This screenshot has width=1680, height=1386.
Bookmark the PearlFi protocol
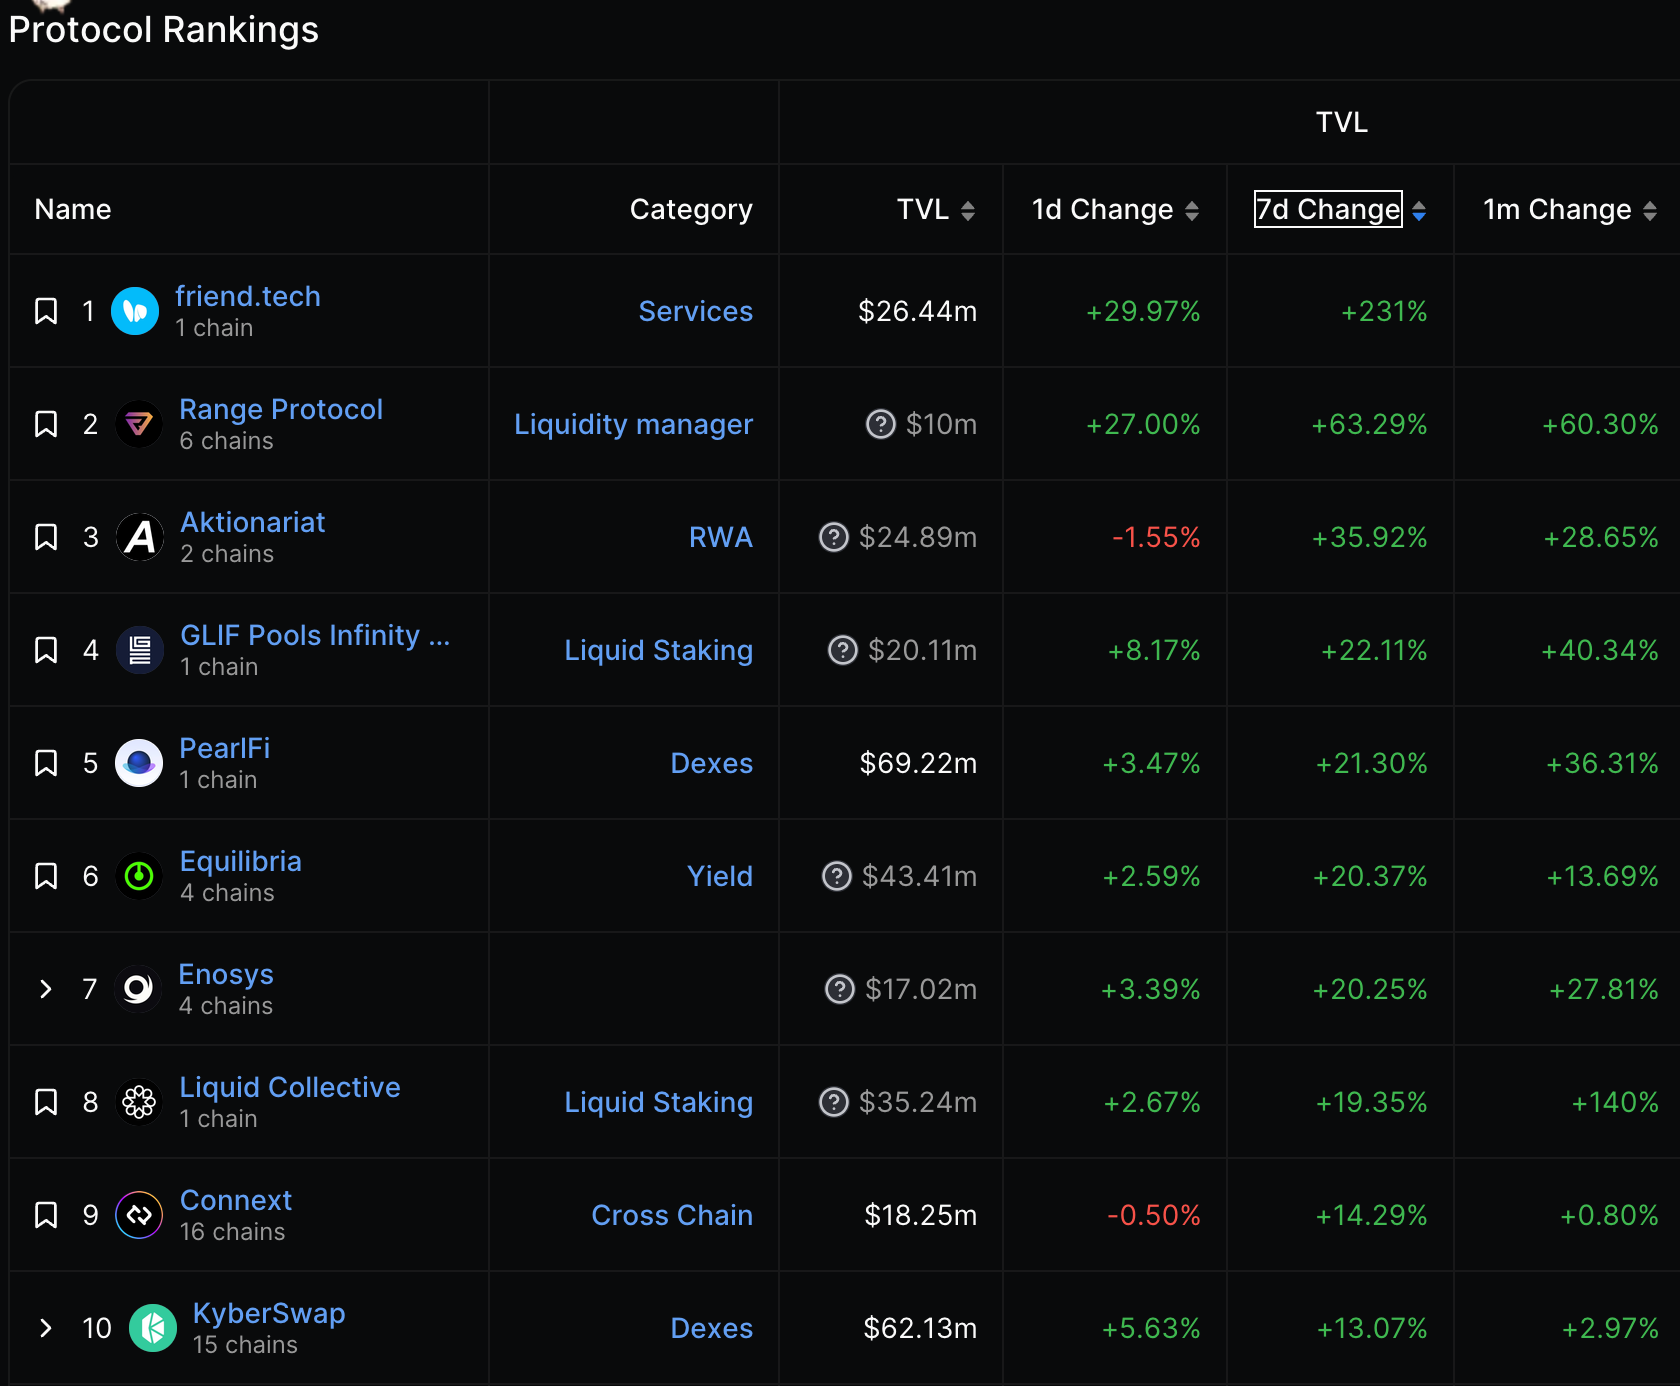[x=46, y=763]
